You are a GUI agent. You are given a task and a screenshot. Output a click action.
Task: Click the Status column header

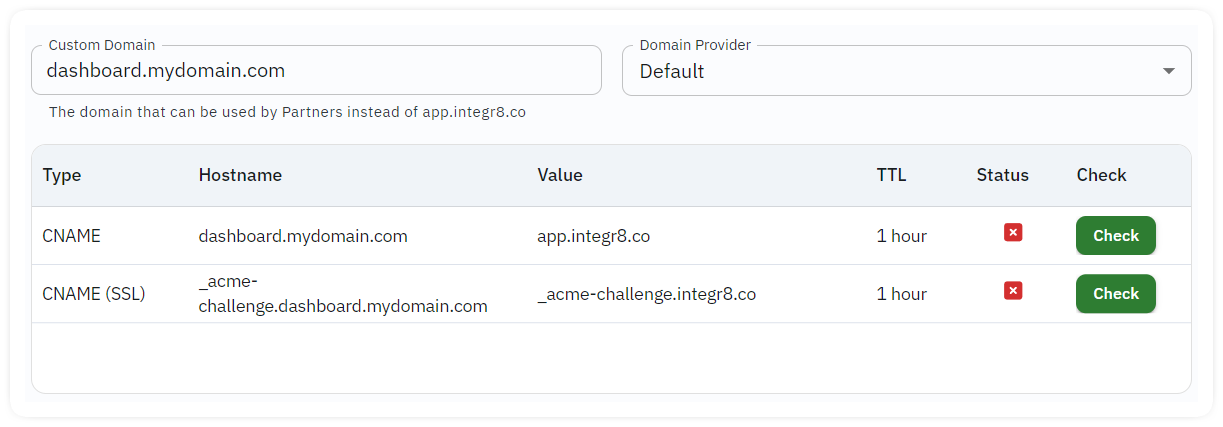[x=1003, y=175]
